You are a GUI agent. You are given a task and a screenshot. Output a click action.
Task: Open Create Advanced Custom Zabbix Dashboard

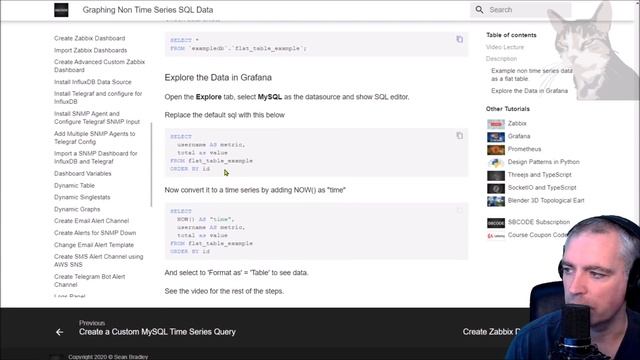click(x=99, y=66)
